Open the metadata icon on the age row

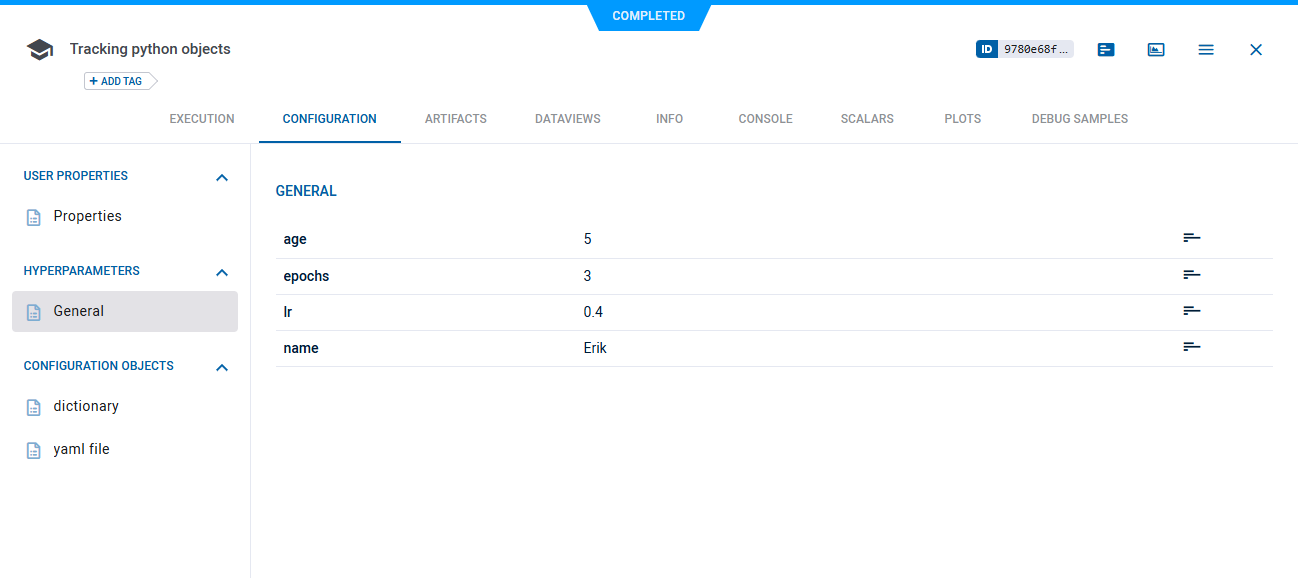(1191, 237)
